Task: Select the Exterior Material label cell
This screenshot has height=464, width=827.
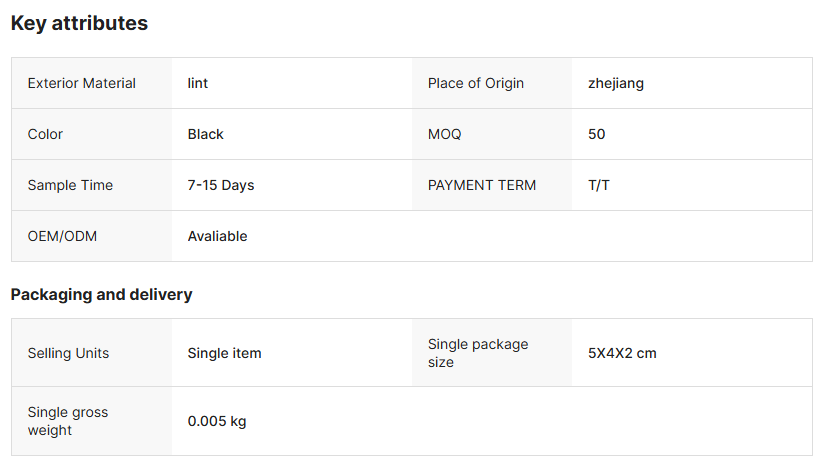Action: coord(82,83)
